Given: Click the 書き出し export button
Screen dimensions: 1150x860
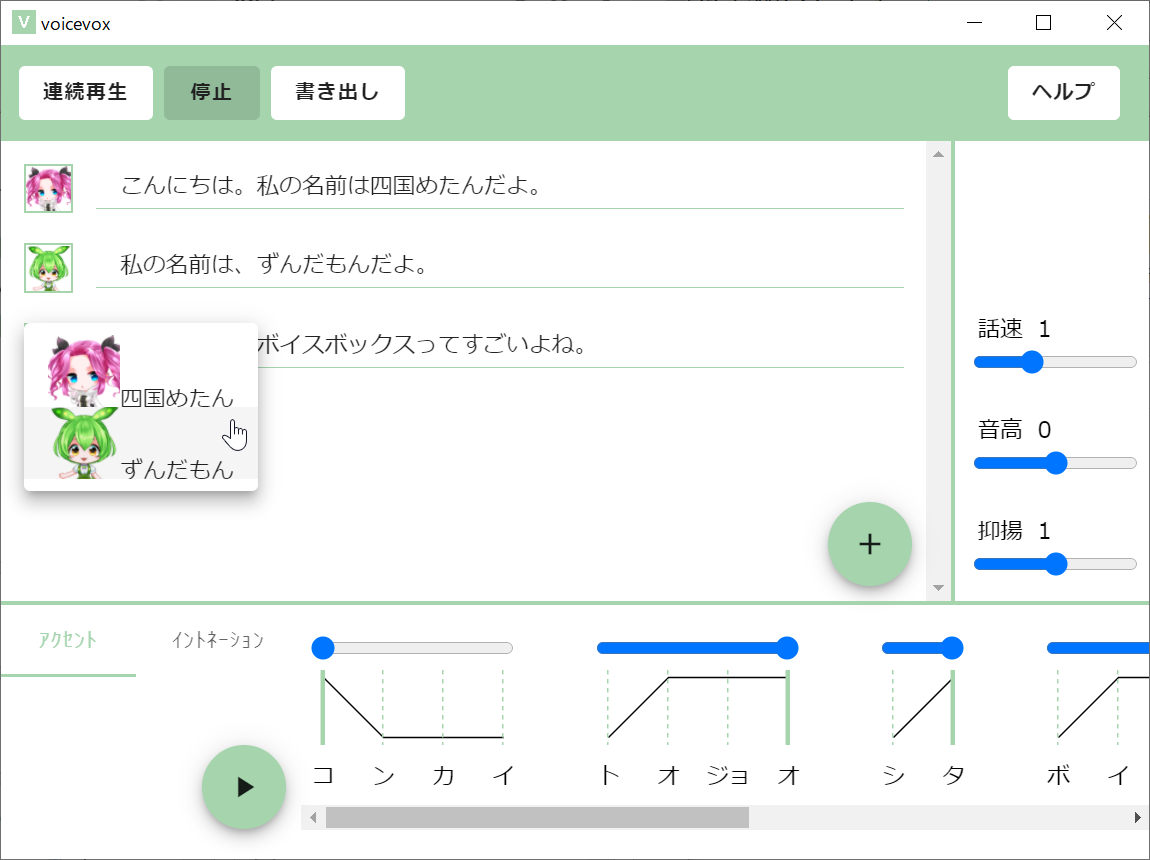Looking at the screenshot, I should pyautogui.click(x=337, y=92).
